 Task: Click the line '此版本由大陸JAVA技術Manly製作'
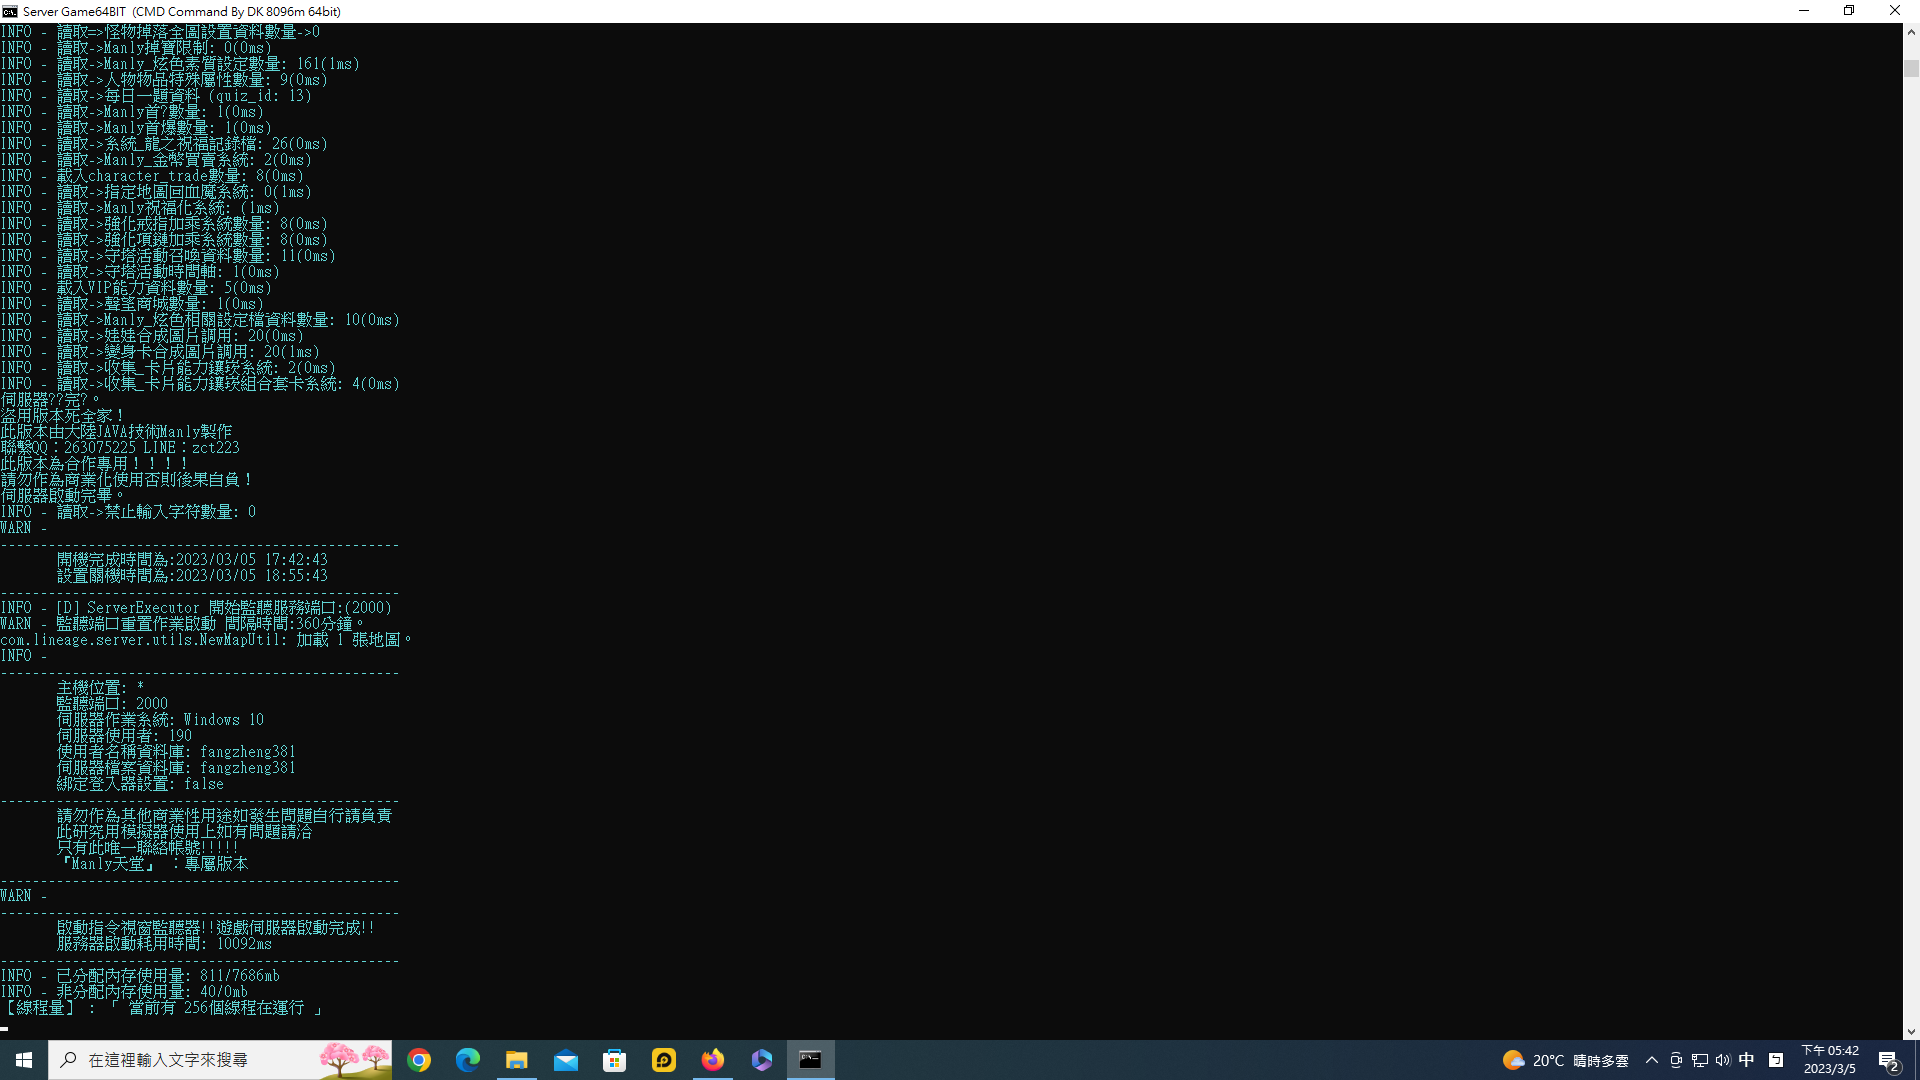(116, 432)
